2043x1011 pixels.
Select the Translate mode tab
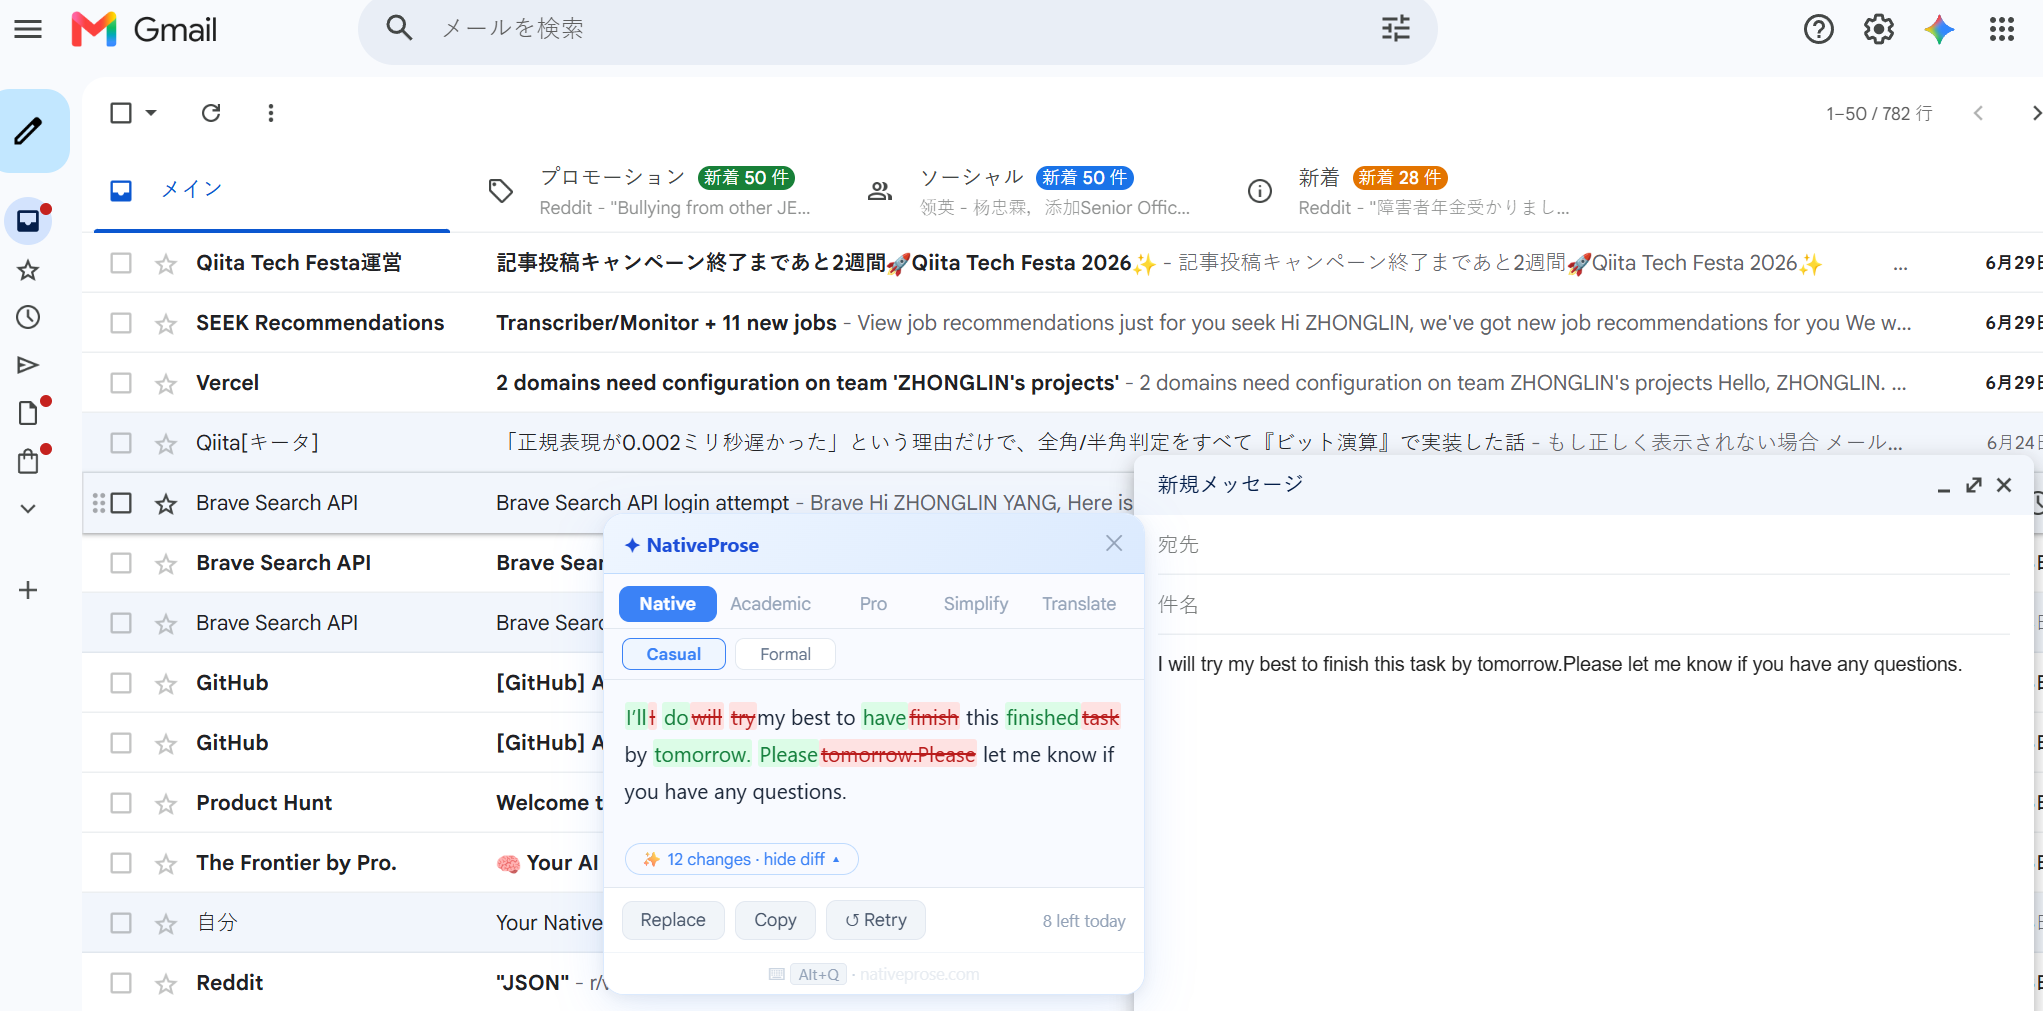point(1079,604)
